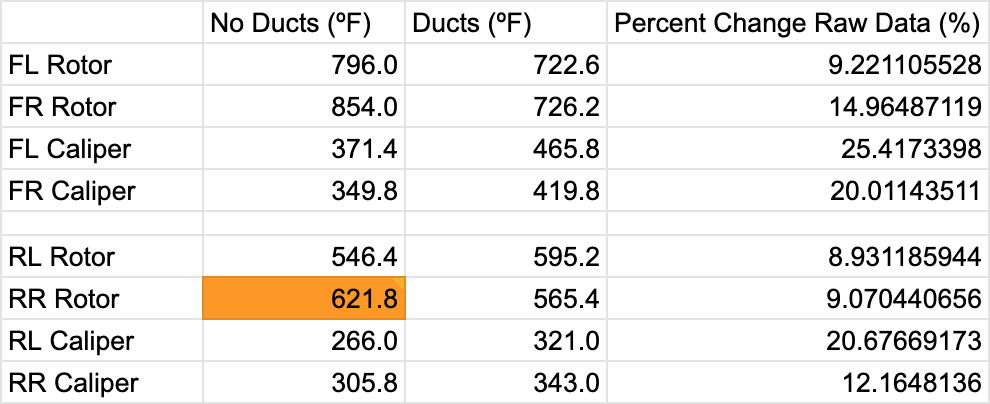Viewport: 990px width, 404px height.
Task: Select the RR Caliper label cell
Action: point(102,383)
